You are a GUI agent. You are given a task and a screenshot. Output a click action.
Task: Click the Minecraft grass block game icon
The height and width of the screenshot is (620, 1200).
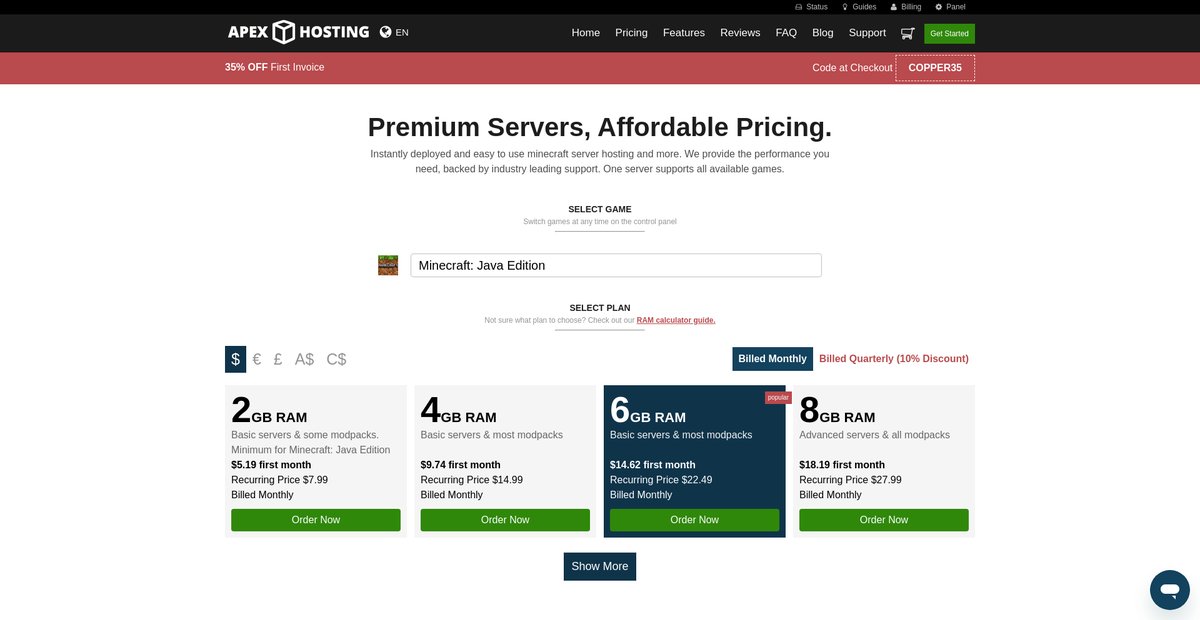point(388,265)
